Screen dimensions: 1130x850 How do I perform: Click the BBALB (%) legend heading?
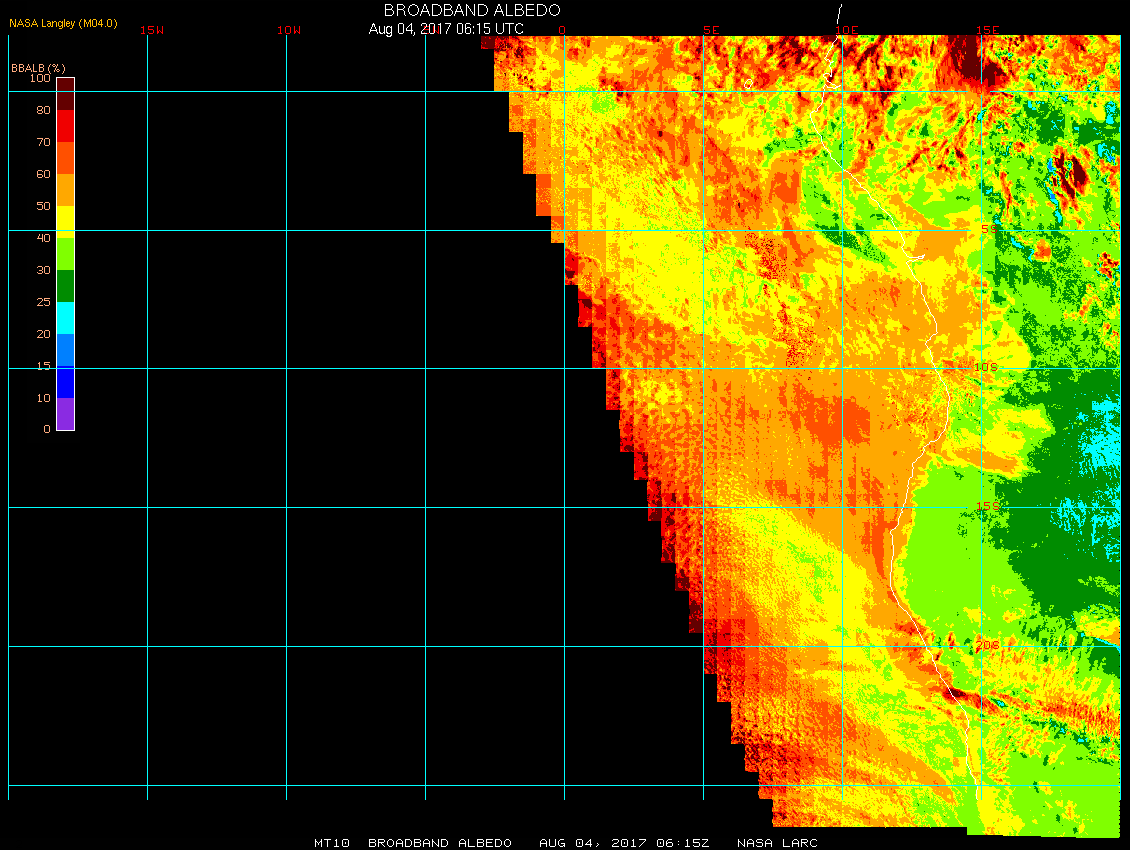(38, 67)
